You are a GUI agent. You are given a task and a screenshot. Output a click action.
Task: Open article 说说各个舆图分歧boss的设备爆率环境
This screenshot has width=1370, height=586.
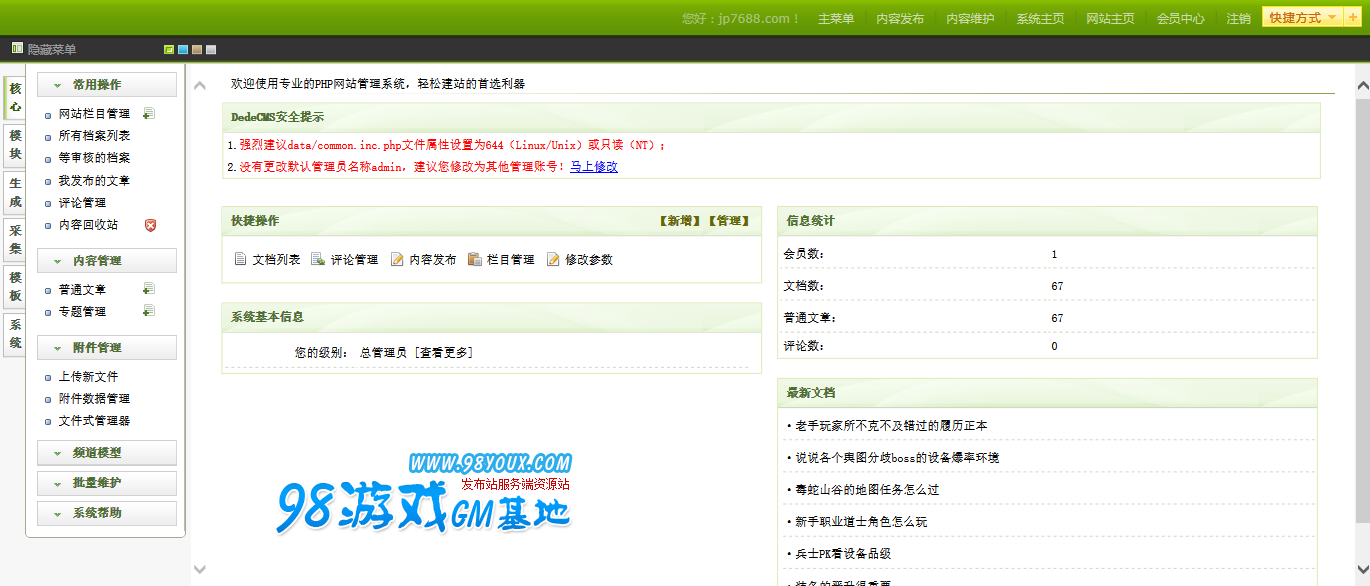pyautogui.click(x=897, y=458)
